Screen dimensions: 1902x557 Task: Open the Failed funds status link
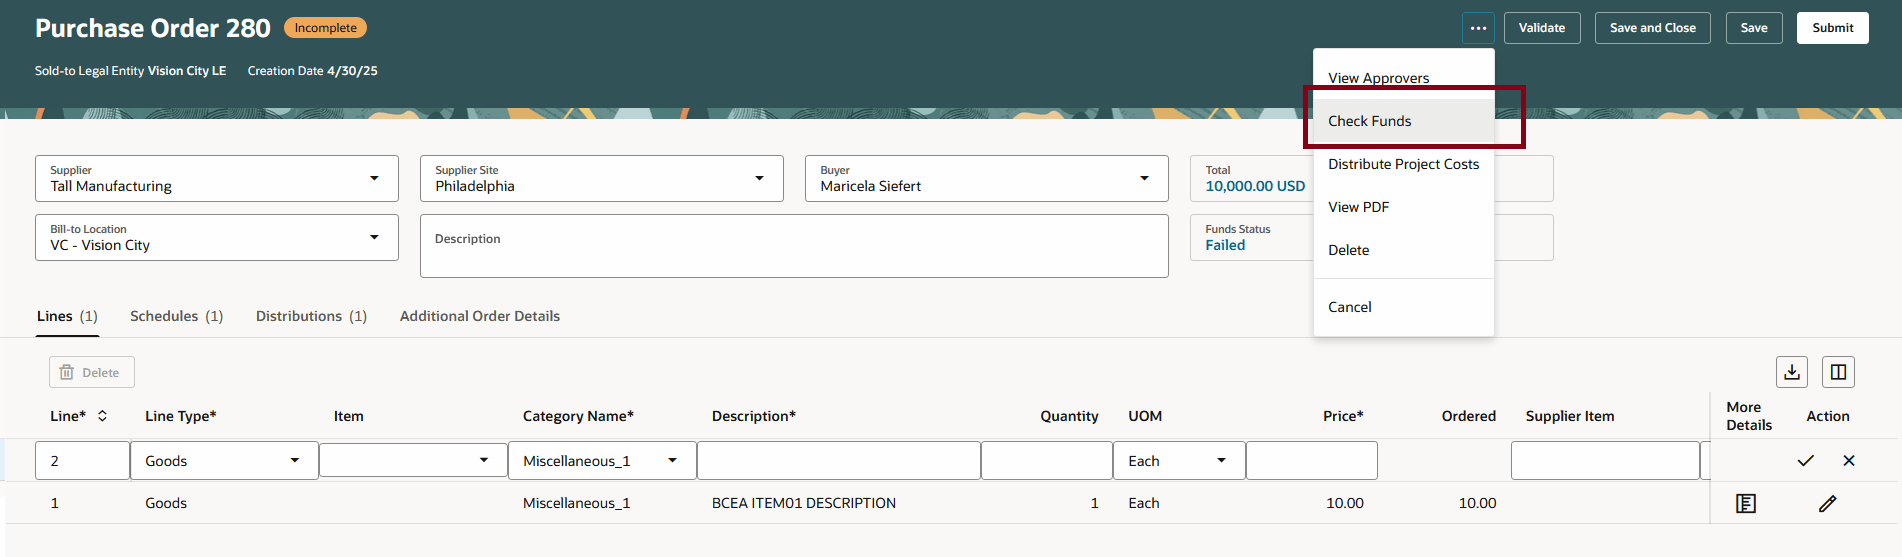coord(1225,245)
